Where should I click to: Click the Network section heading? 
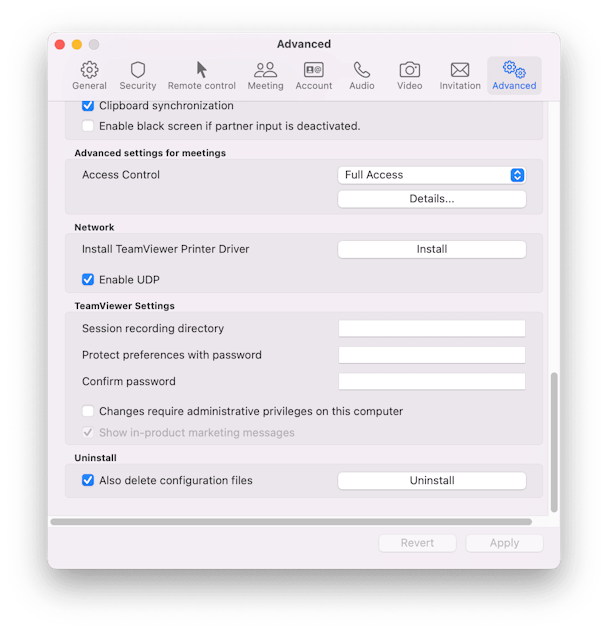(94, 227)
